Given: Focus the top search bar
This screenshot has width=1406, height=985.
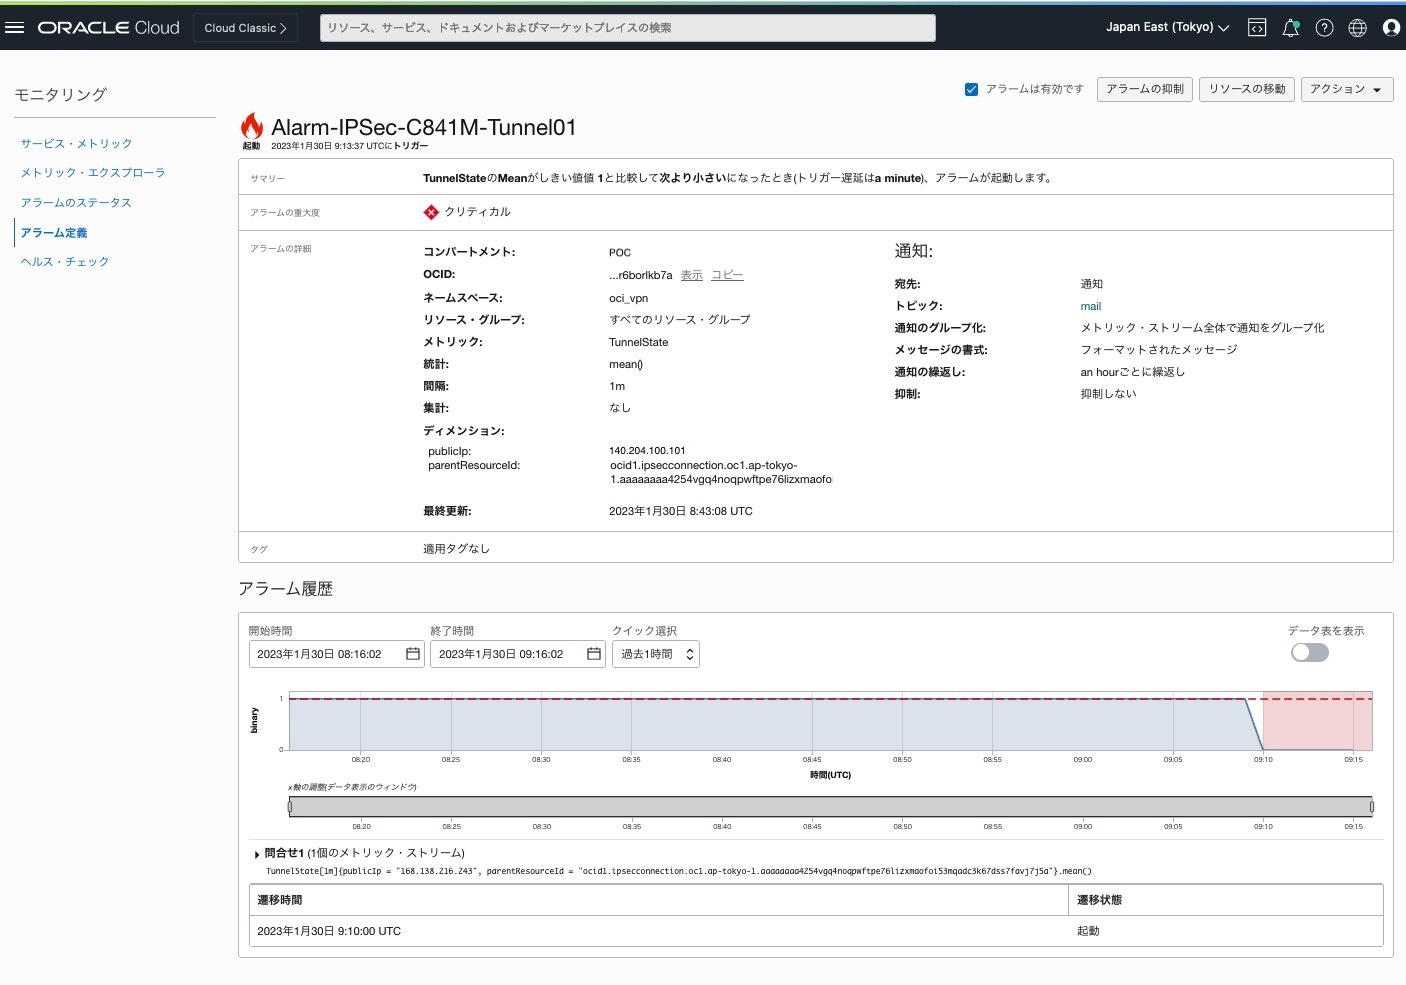Looking at the screenshot, I should coord(628,28).
